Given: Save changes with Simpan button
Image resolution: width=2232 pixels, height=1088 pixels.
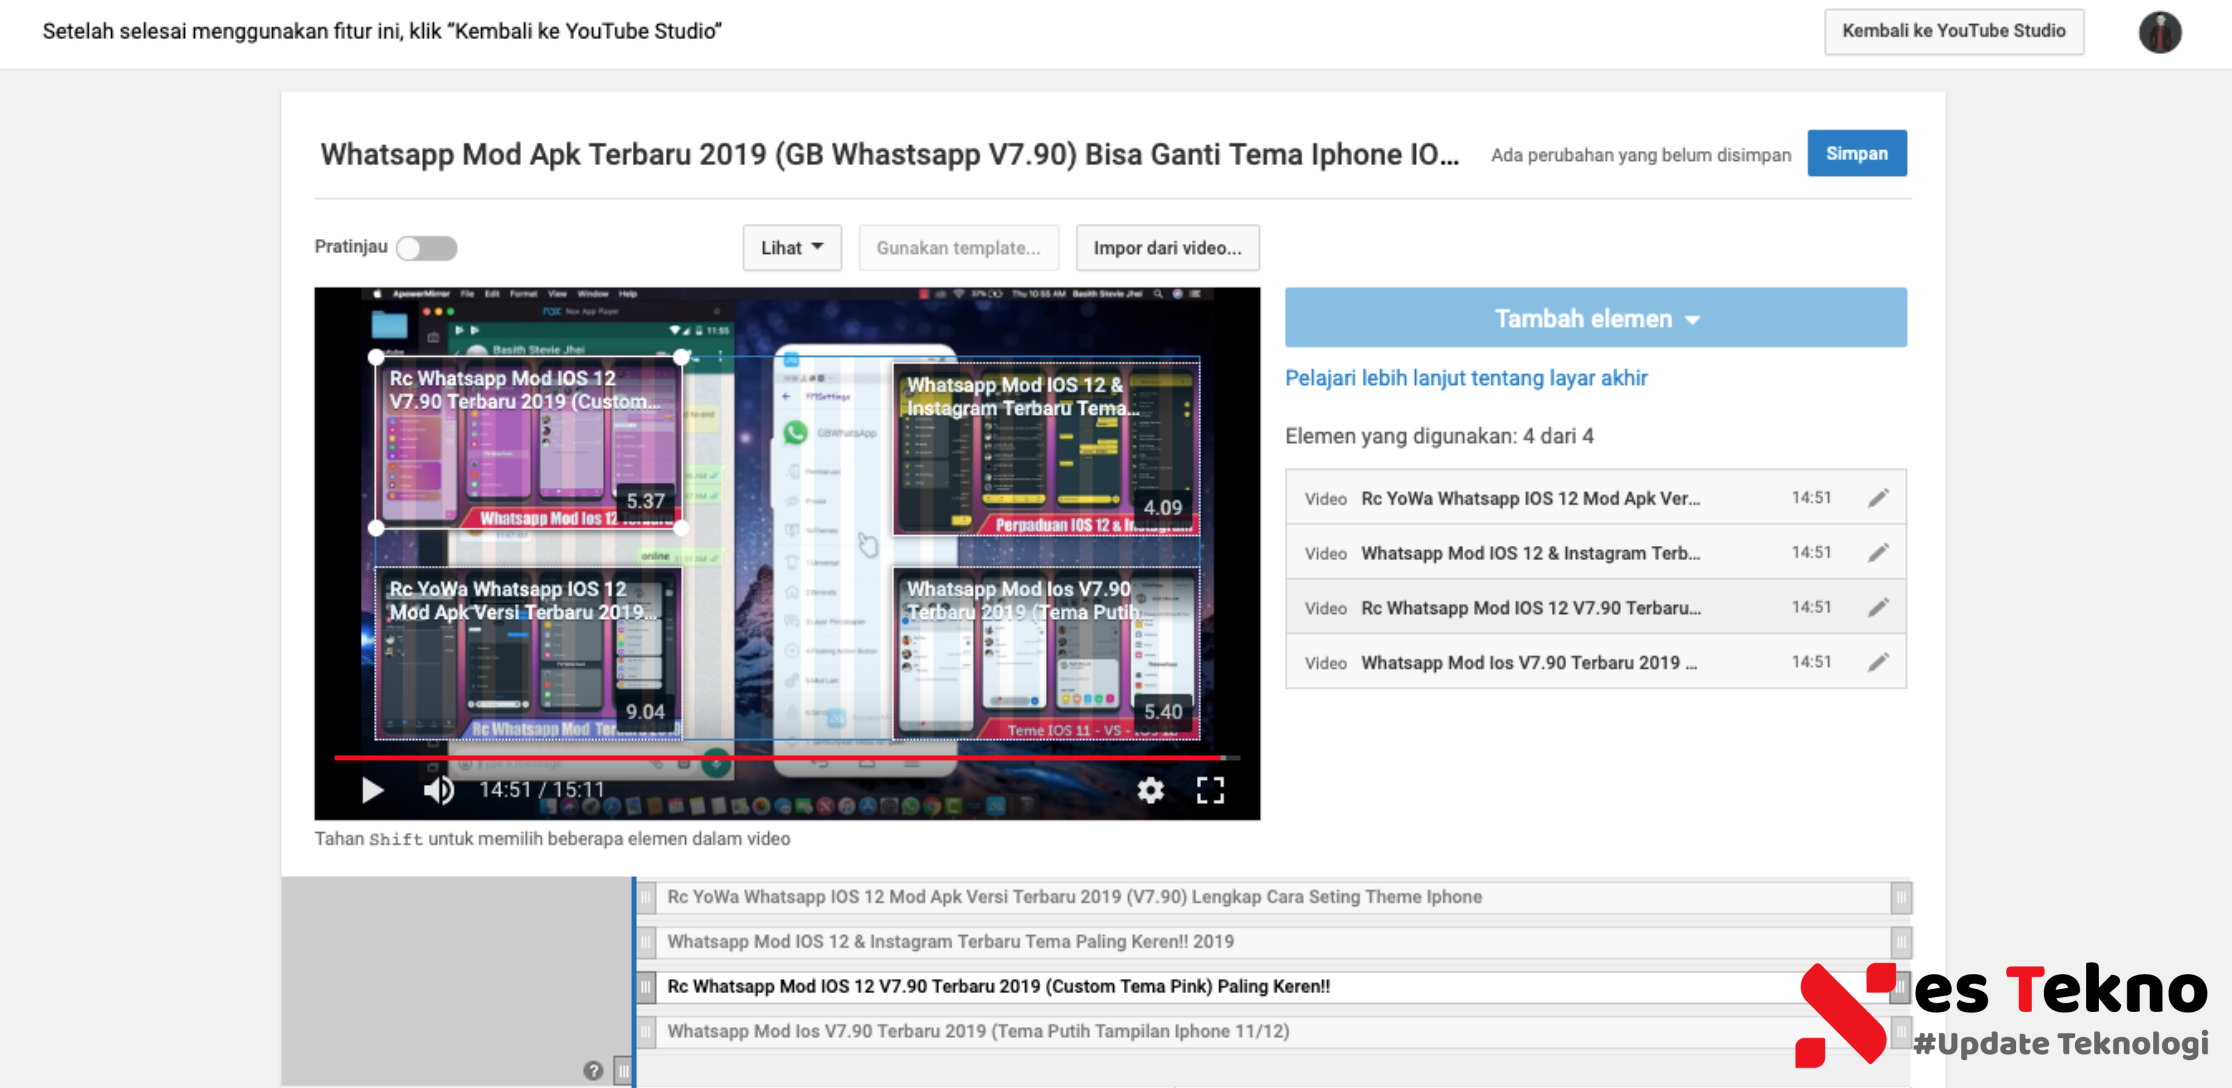Looking at the screenshot, I should tap(1856, 154).
